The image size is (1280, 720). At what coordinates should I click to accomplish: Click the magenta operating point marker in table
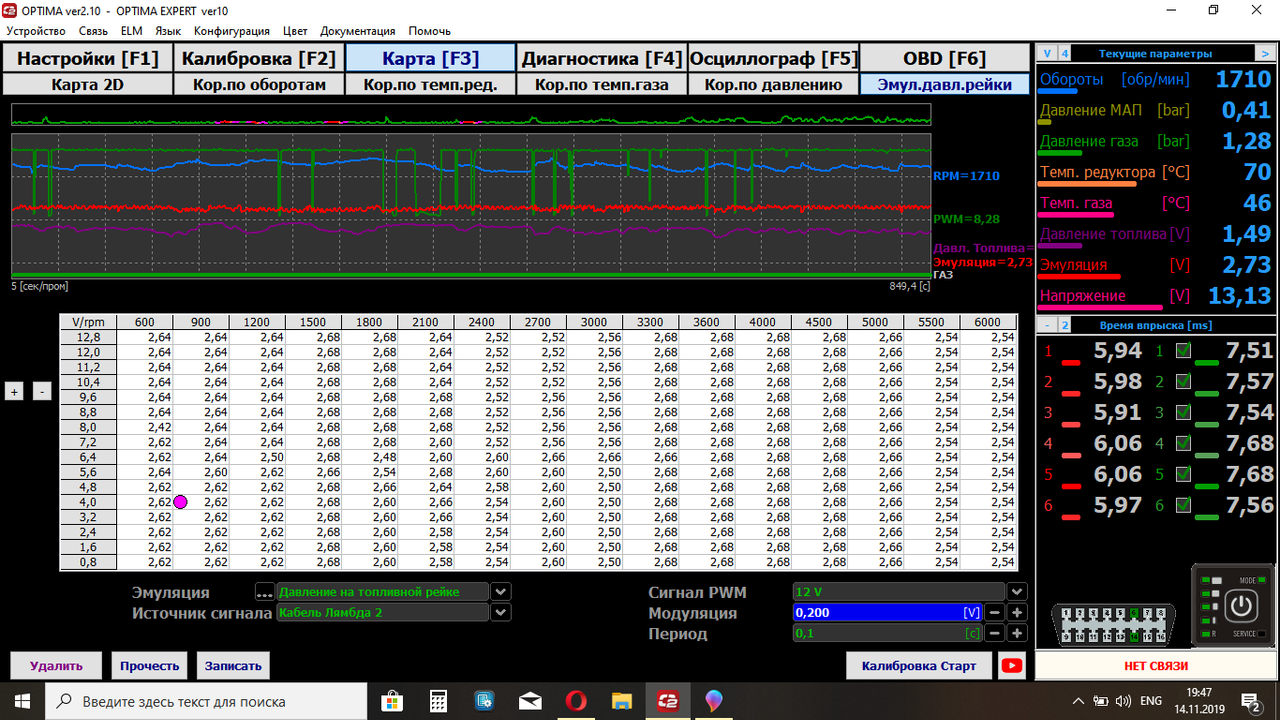coord(181,502)
